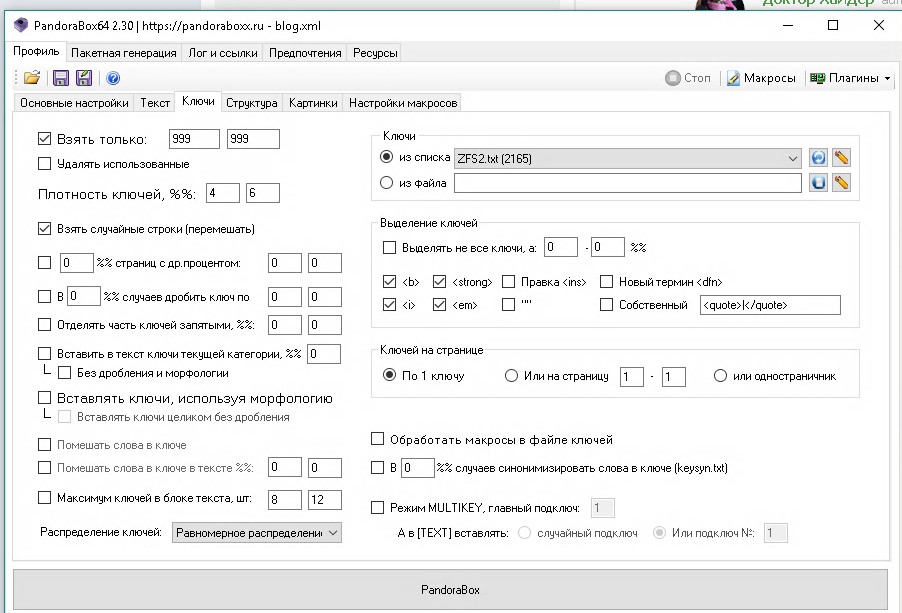Enable Удалять использованные checkbox

pos(44,163)
